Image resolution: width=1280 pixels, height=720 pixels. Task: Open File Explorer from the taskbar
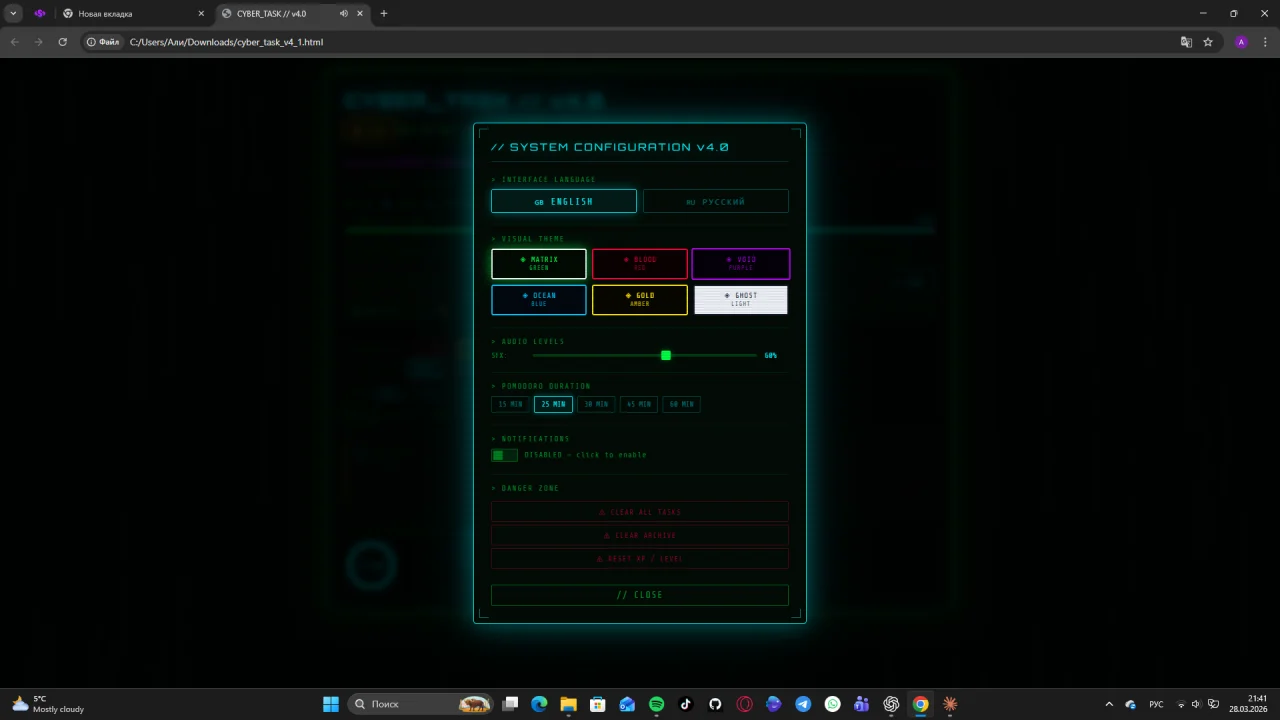click(x=568, y=704)
